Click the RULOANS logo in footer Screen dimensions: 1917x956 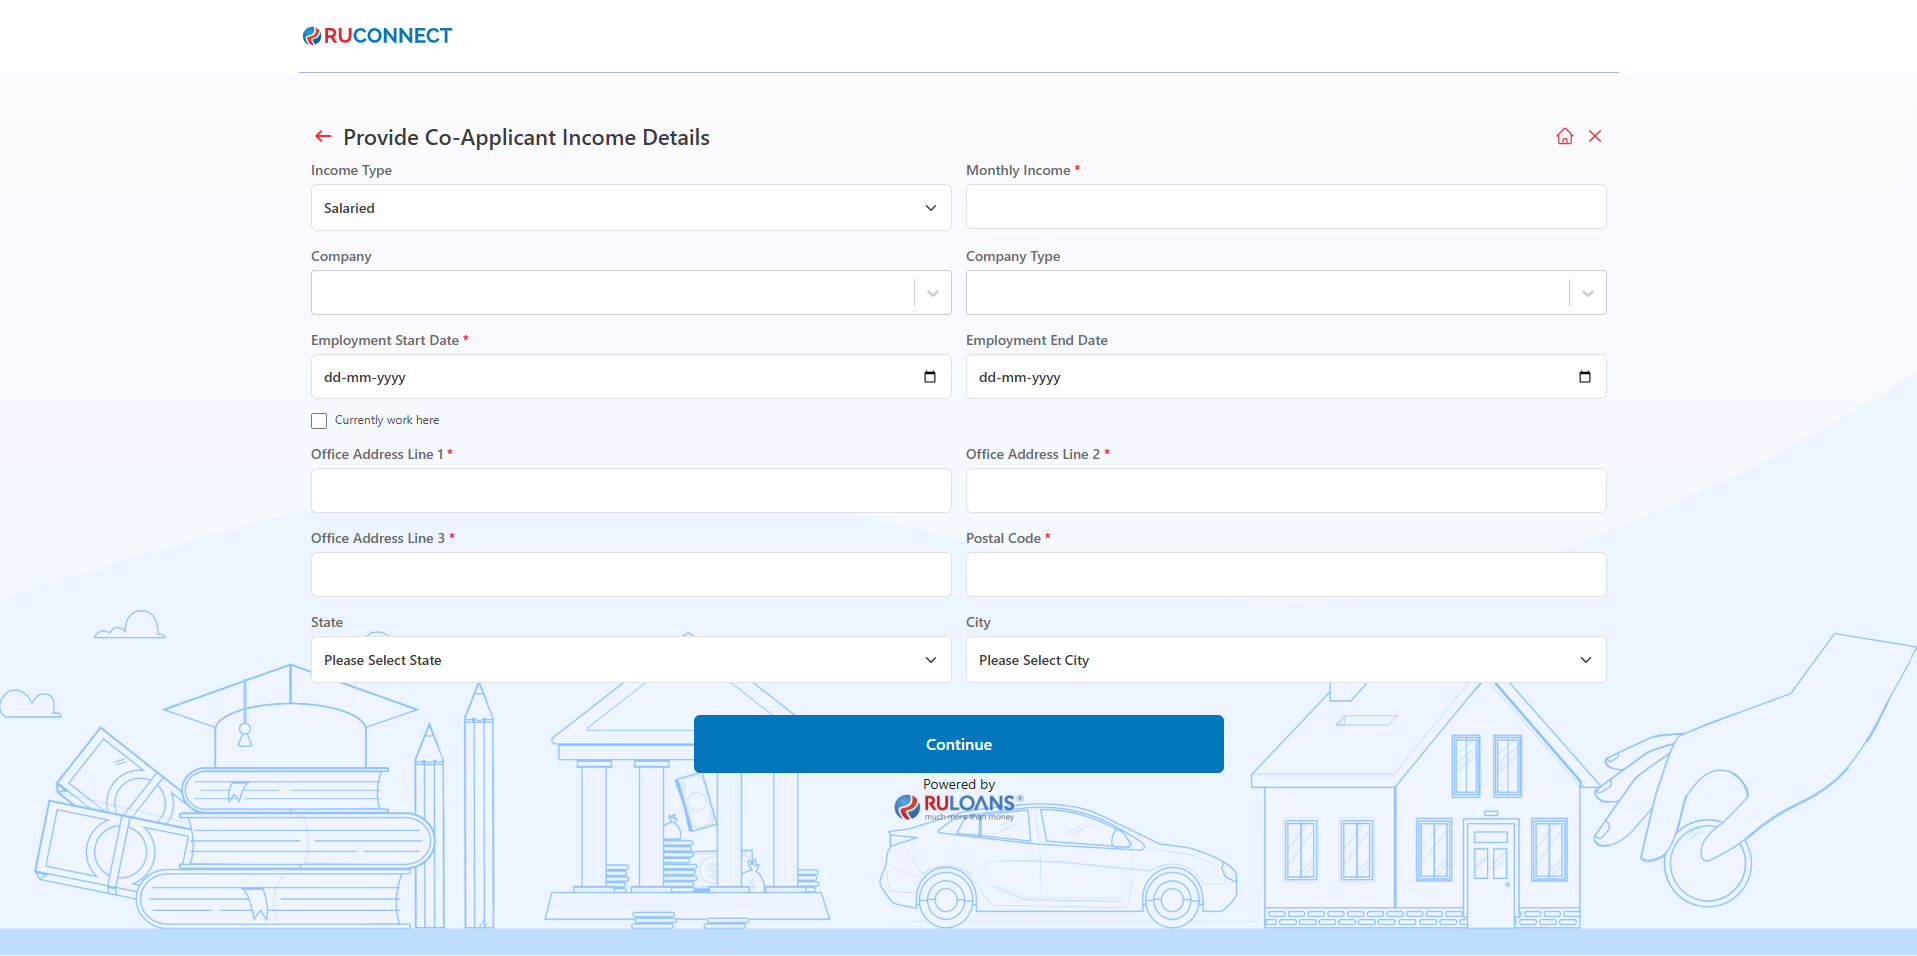958,805
